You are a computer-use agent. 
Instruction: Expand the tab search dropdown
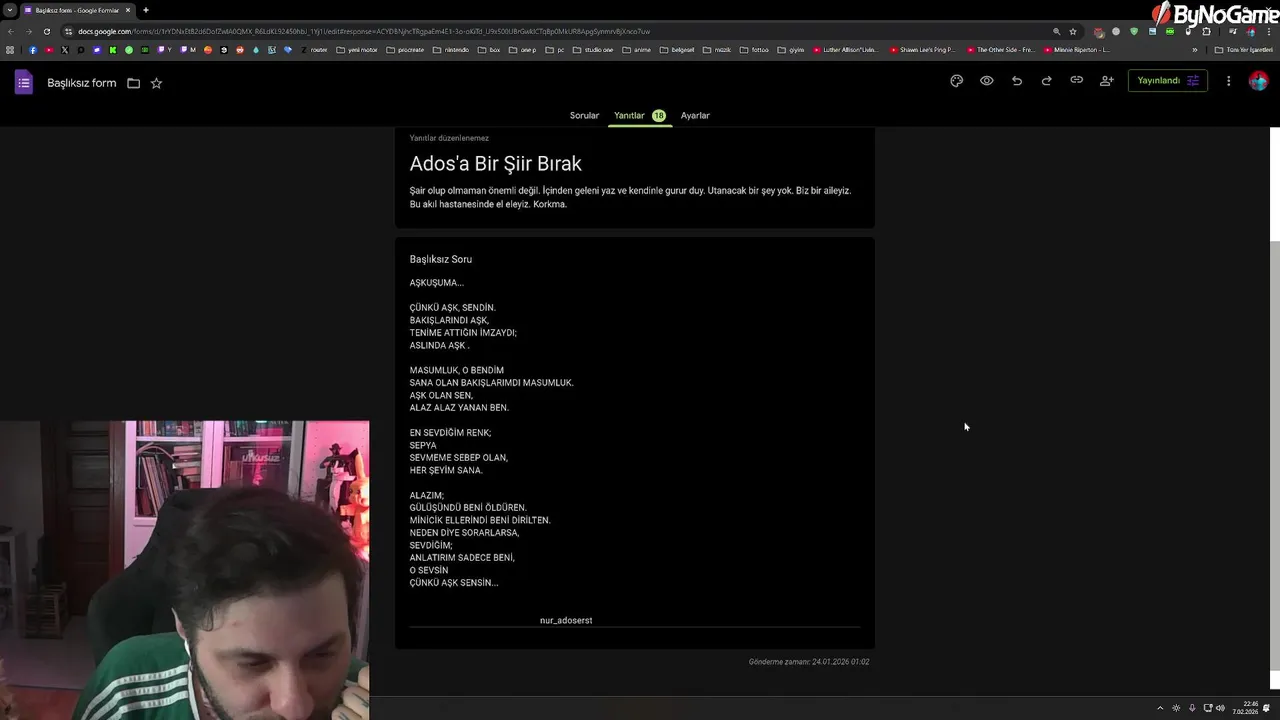tap(9, 10)
